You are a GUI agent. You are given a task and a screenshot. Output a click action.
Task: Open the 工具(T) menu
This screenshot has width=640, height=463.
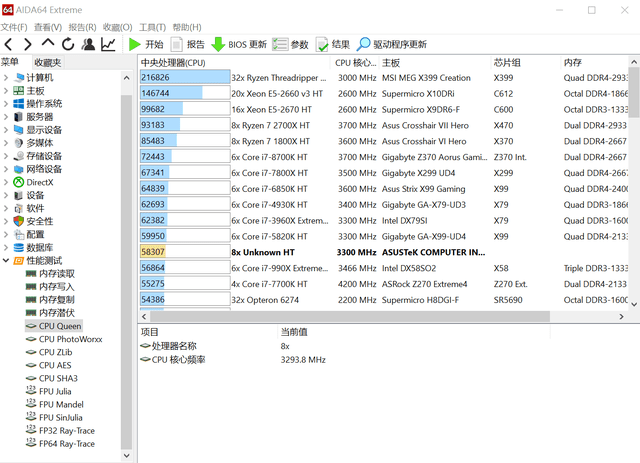coord(152,27)
